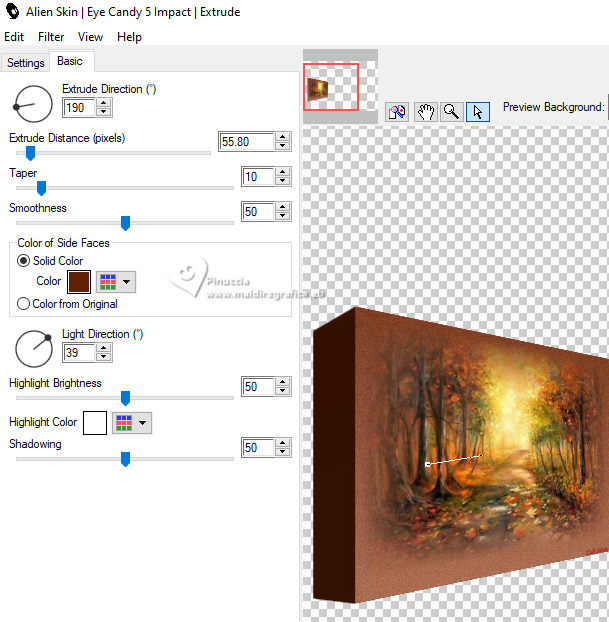
Task: Click the Smoothness slider handle
Action: click(x=125, y=223)
